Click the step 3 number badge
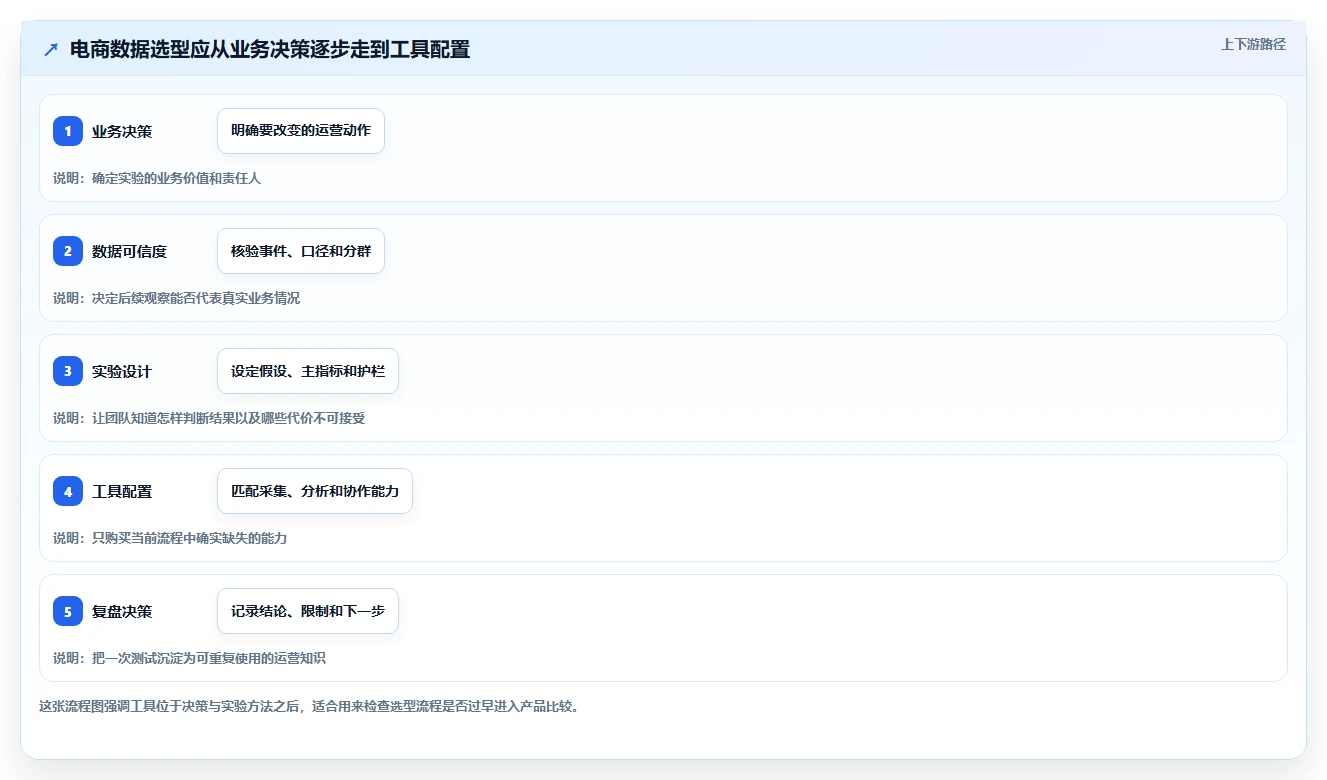 (68, 371)
